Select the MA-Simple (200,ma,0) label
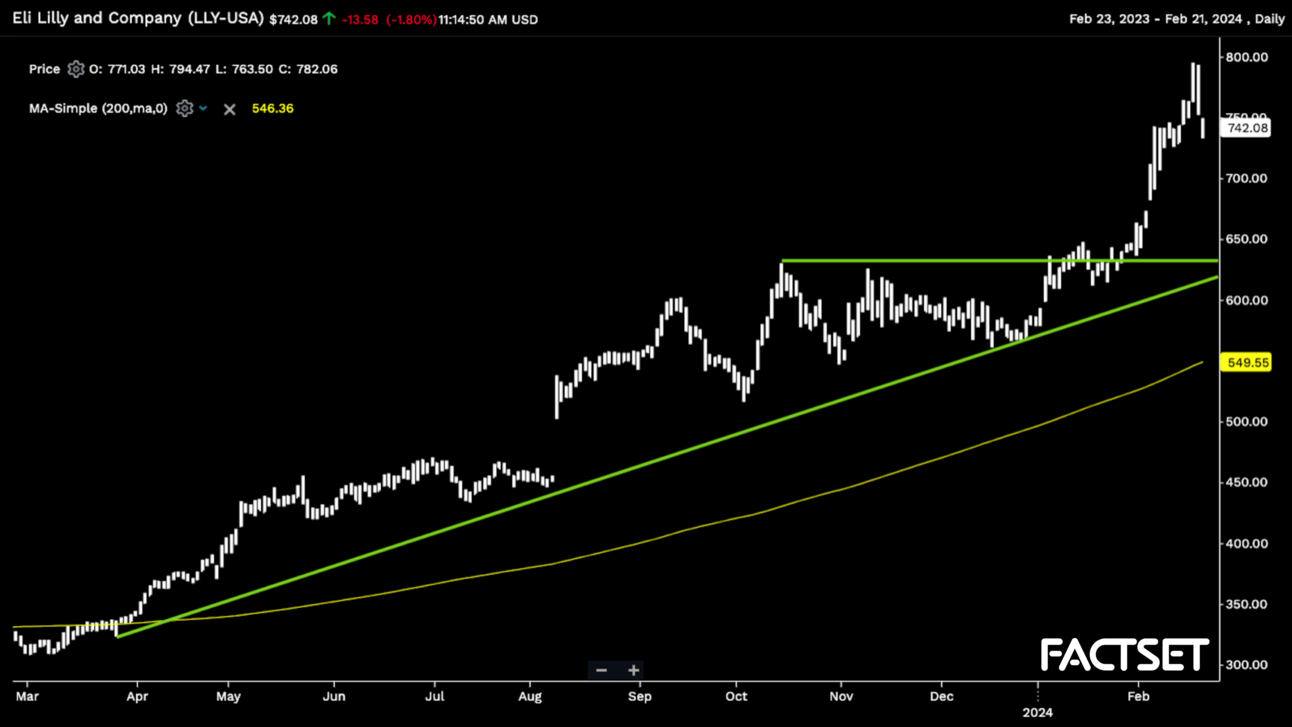 coord(98,108)
